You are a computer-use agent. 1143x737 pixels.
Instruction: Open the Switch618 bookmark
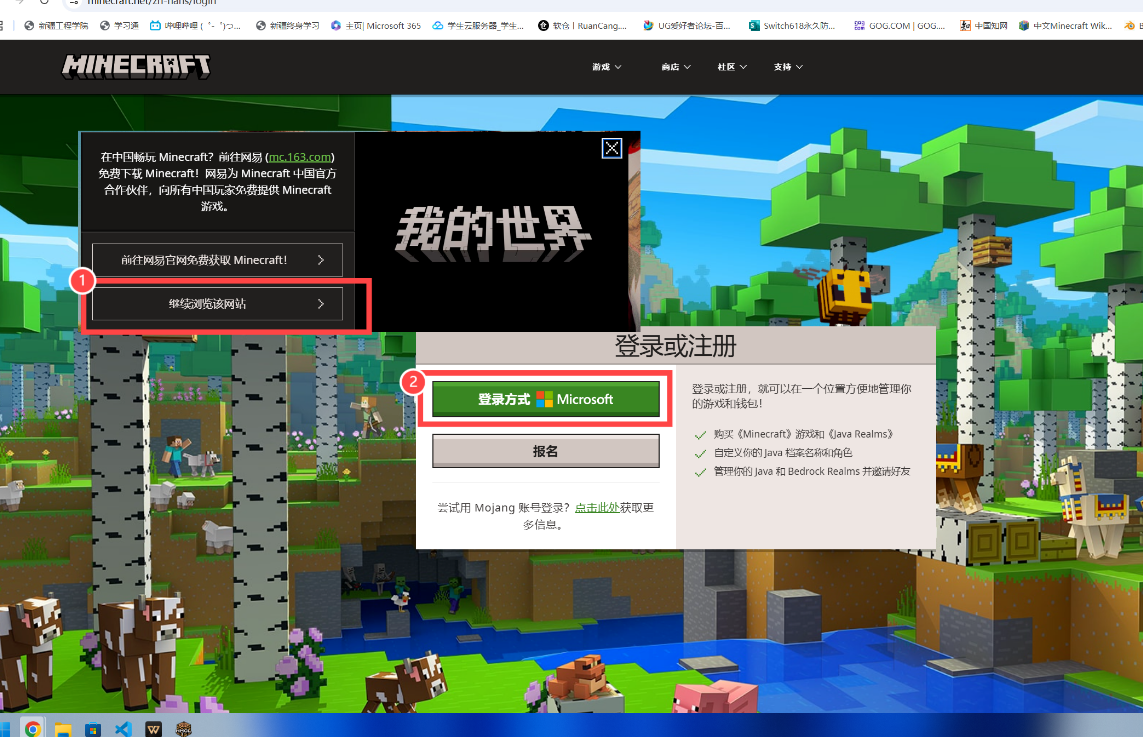click(792, 26)
